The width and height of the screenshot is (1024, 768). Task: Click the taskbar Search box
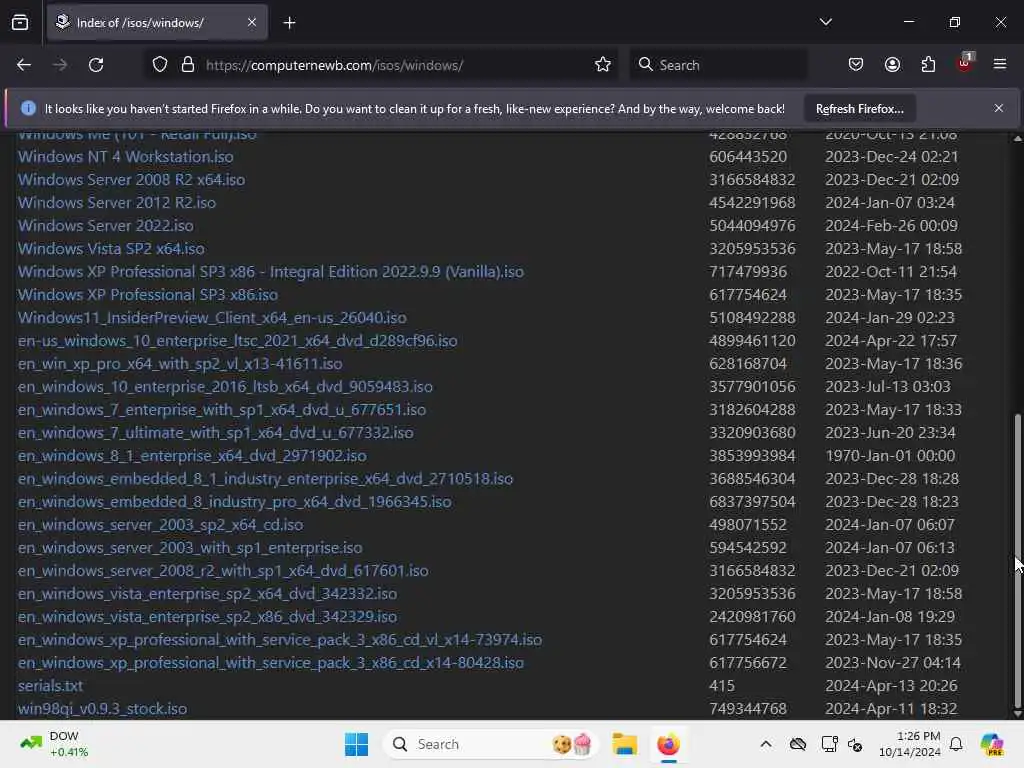point(490,744)
